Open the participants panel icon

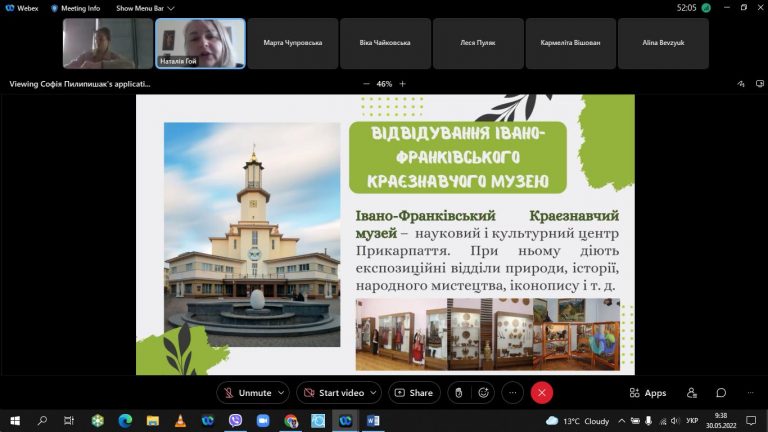click(692, 393)
